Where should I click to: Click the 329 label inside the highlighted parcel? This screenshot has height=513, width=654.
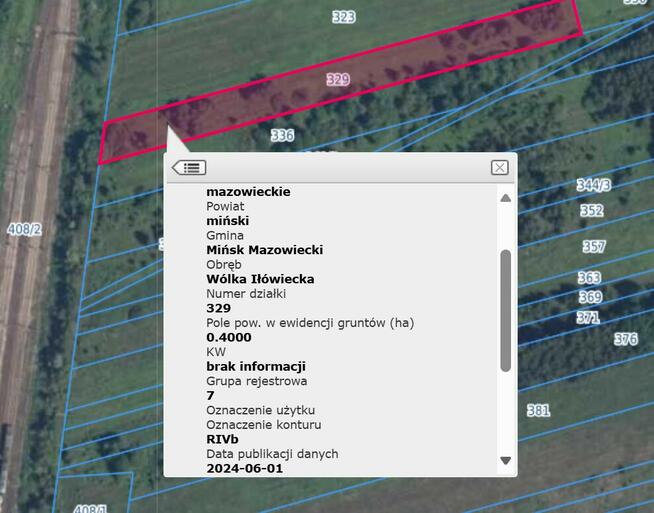[338, 79]
